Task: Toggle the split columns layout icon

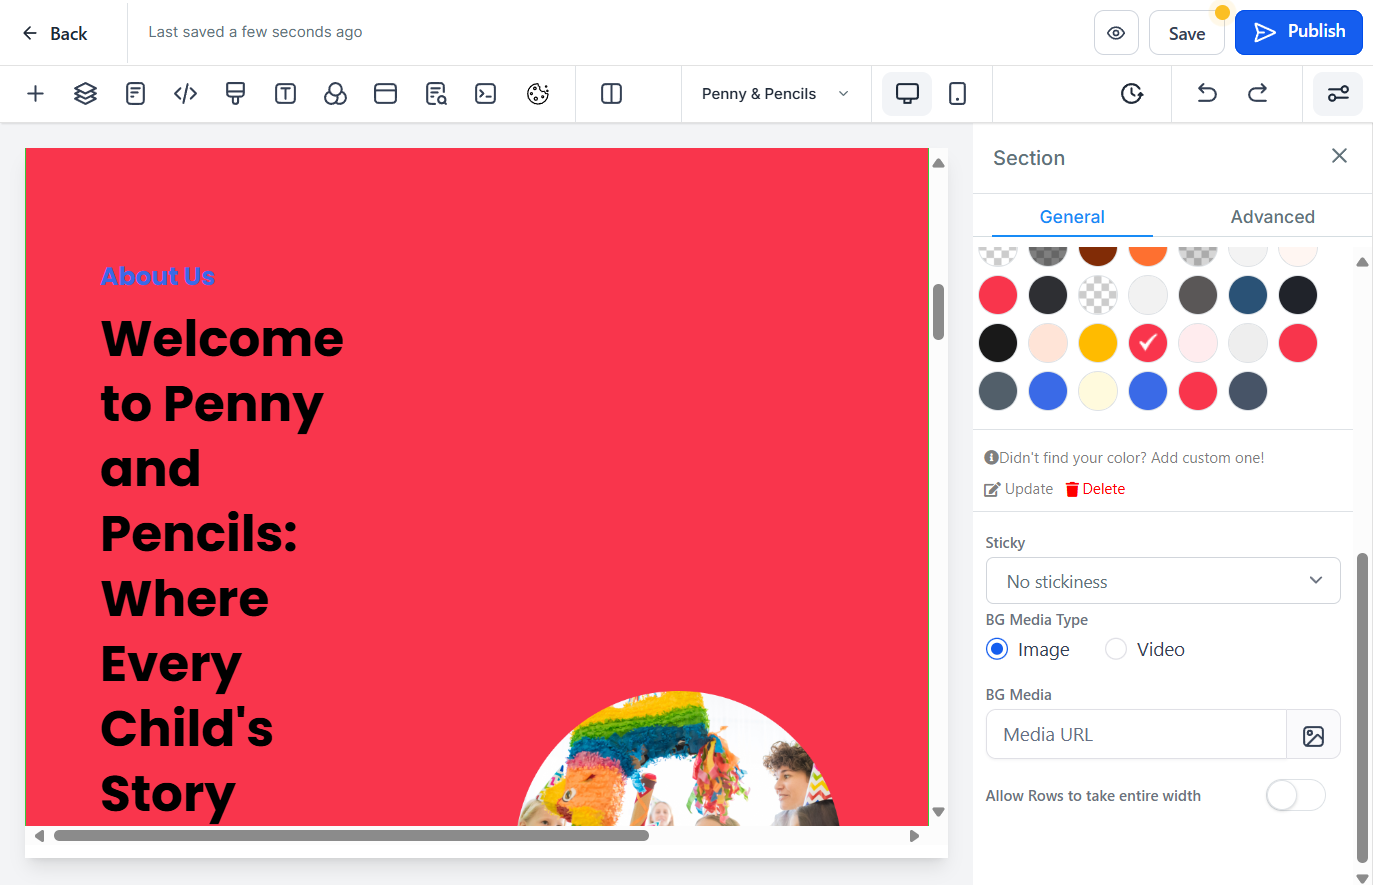Action: pos(611,94)
